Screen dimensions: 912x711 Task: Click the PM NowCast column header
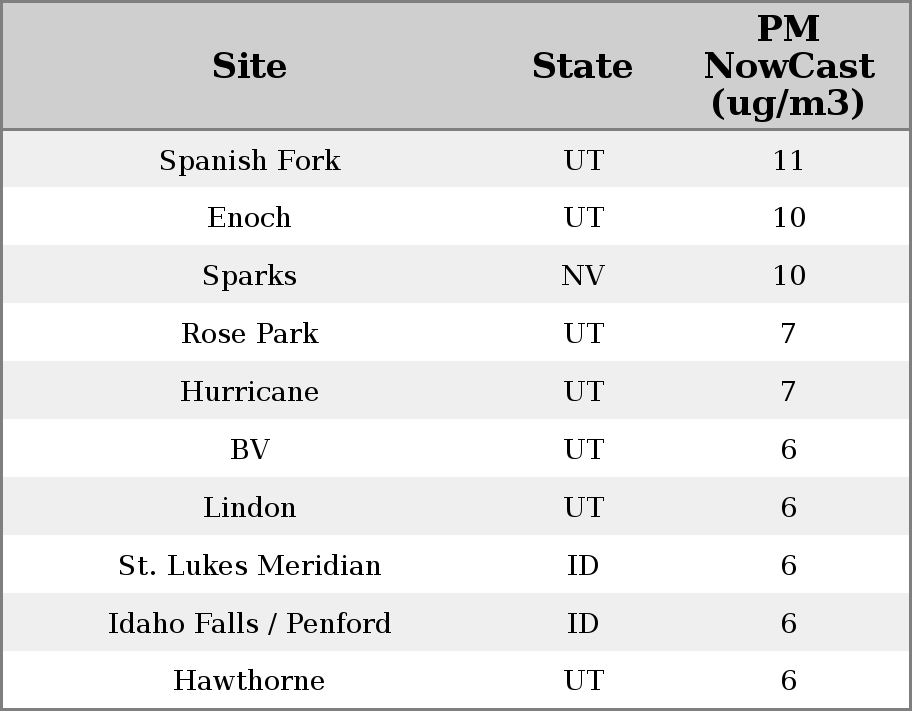point(788,66)
